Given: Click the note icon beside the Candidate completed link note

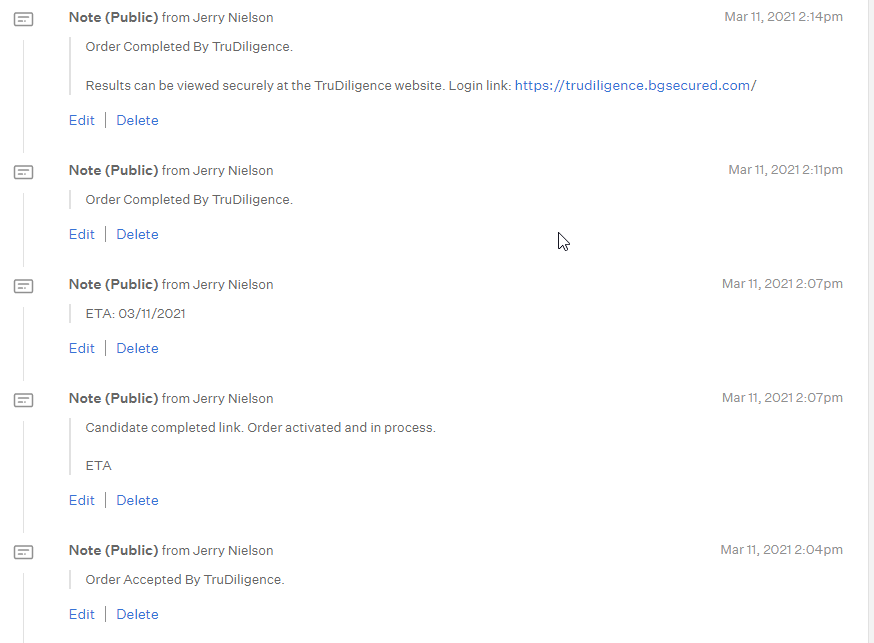Looking at the screenshot, I should point(23,400).
